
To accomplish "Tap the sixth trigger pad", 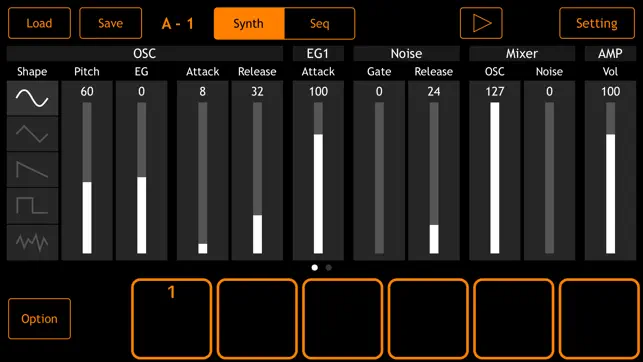I will pyautogui.click(x=599, y=319).
